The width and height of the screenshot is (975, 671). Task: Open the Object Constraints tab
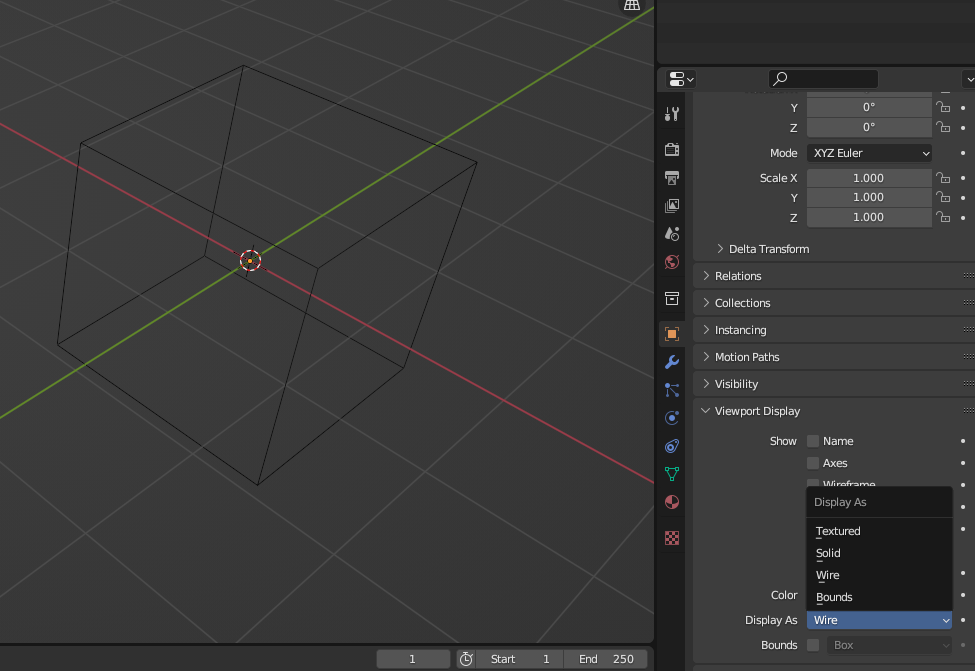click(x=672, y=446)
